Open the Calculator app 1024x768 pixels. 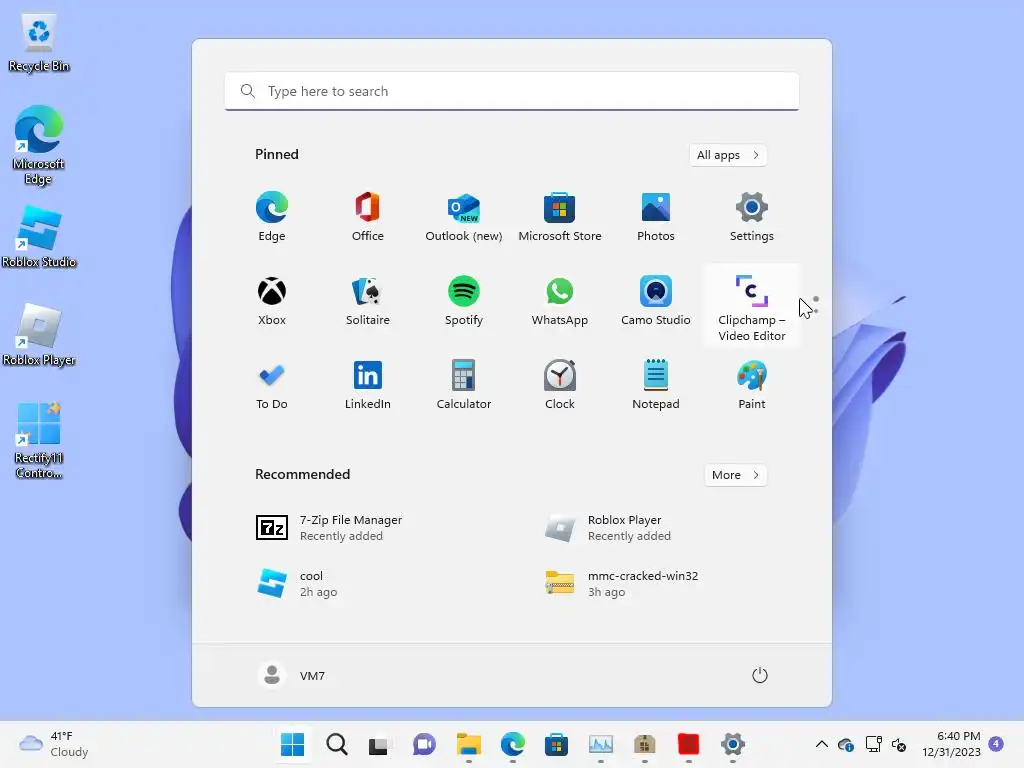click(x=464, y=385)
